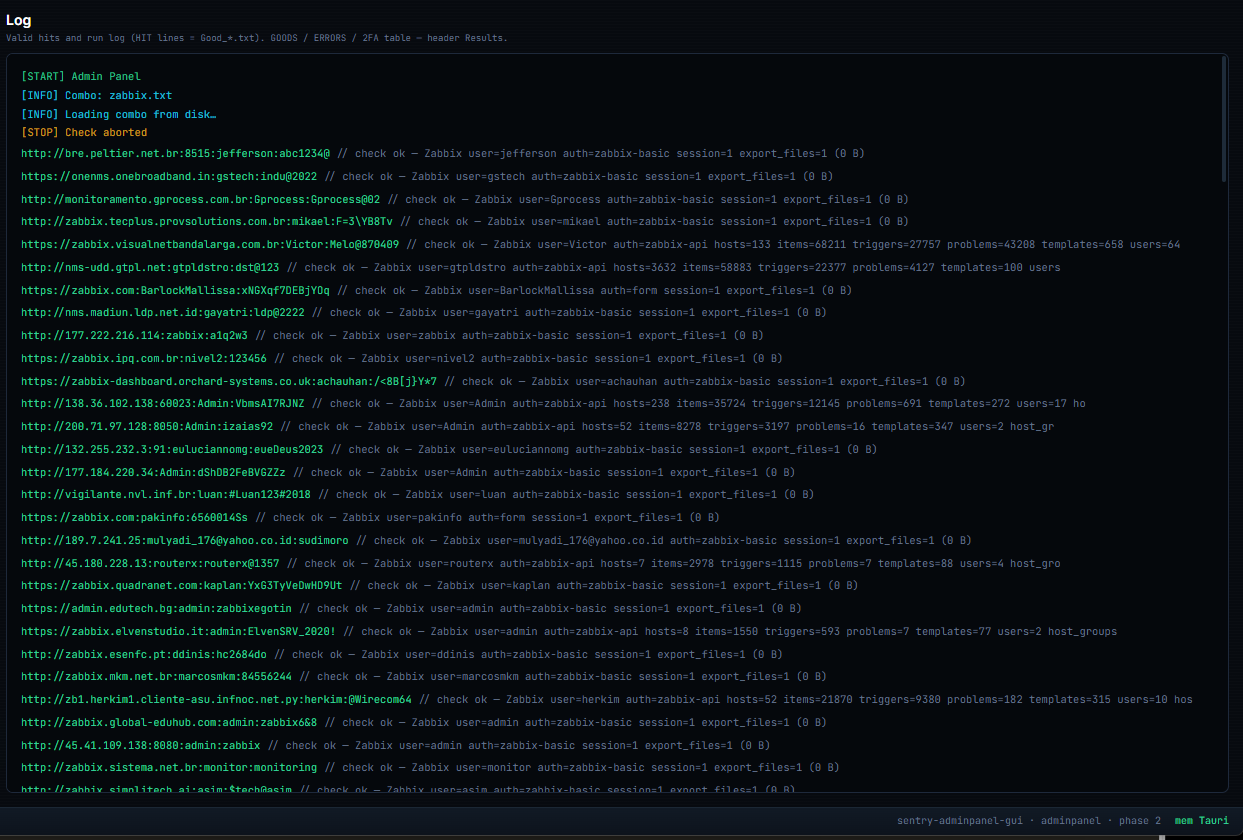Click the zabbix.elvenstudio.it log entry
Image resolution: width=1243 pixels, height=840 pixels.
[x=569, y=631]
